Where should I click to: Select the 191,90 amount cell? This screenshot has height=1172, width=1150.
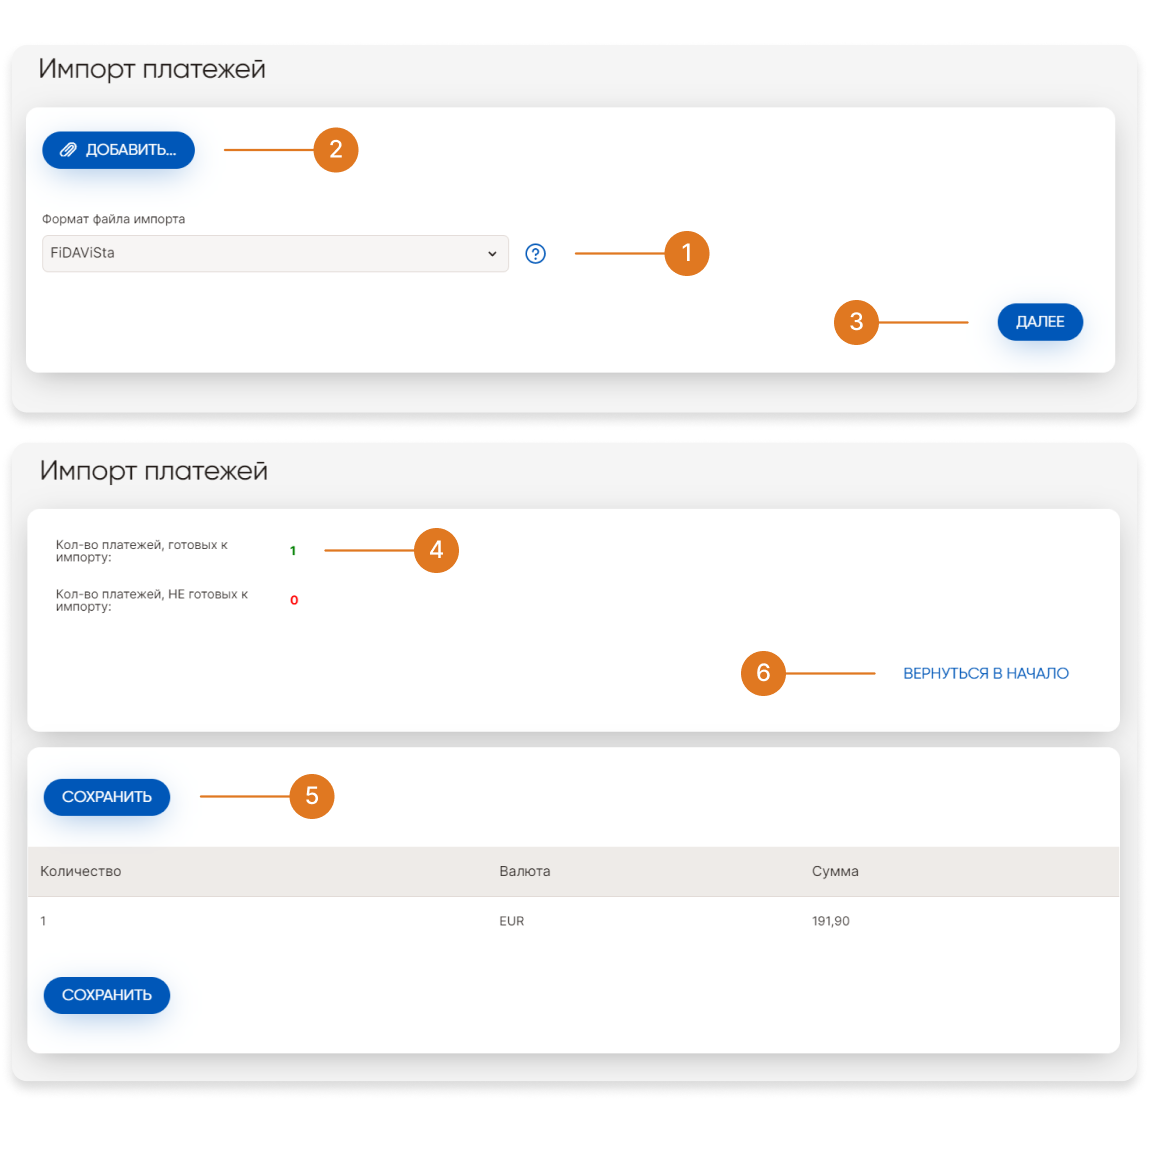click(831, 921)
